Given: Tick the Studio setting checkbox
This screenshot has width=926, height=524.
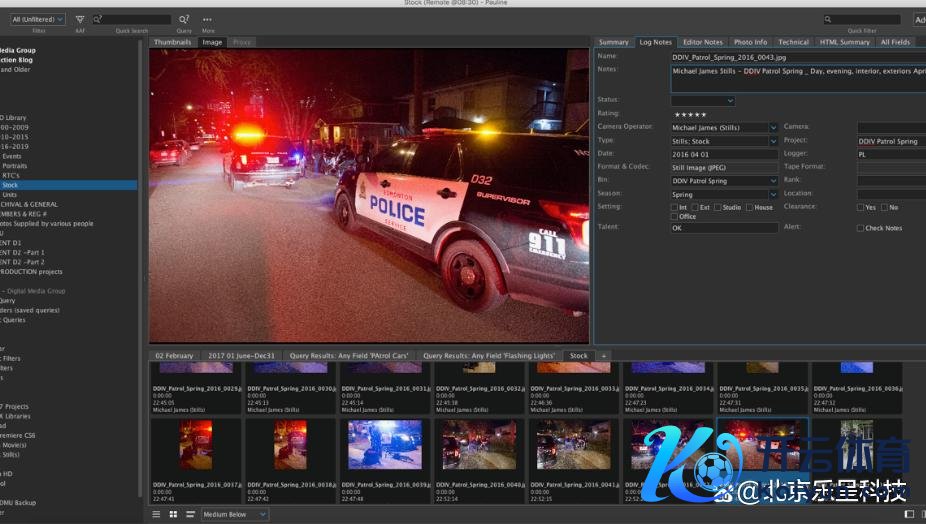Looking at the screenshot, I should point(716,207).
